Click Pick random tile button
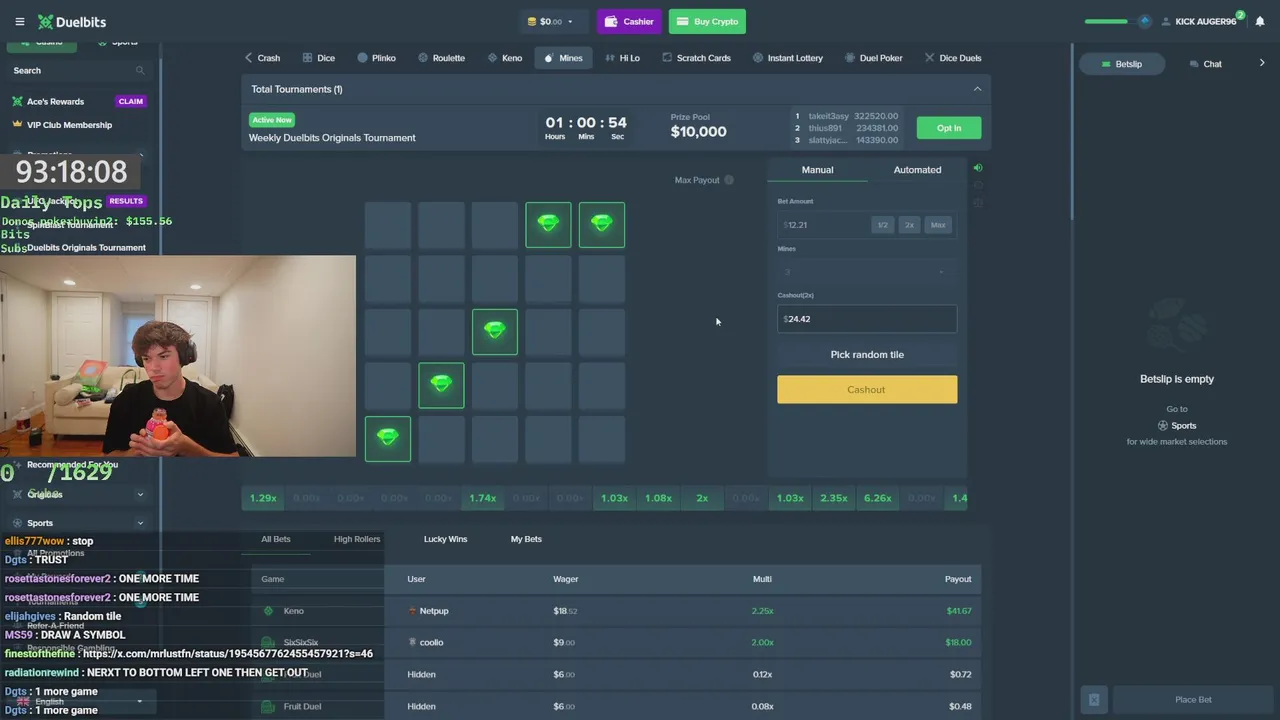This screenshot has height=720, width=1280. [867, 355]
